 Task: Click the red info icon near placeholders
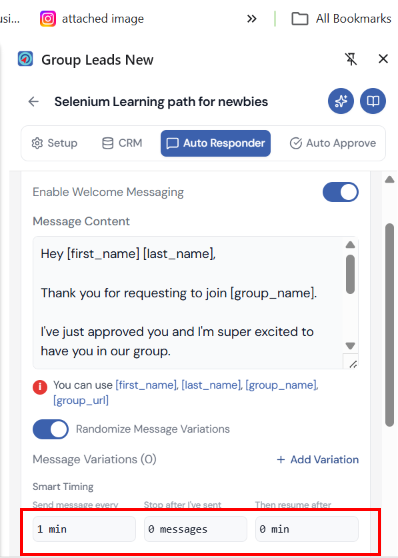pos(40,387)
